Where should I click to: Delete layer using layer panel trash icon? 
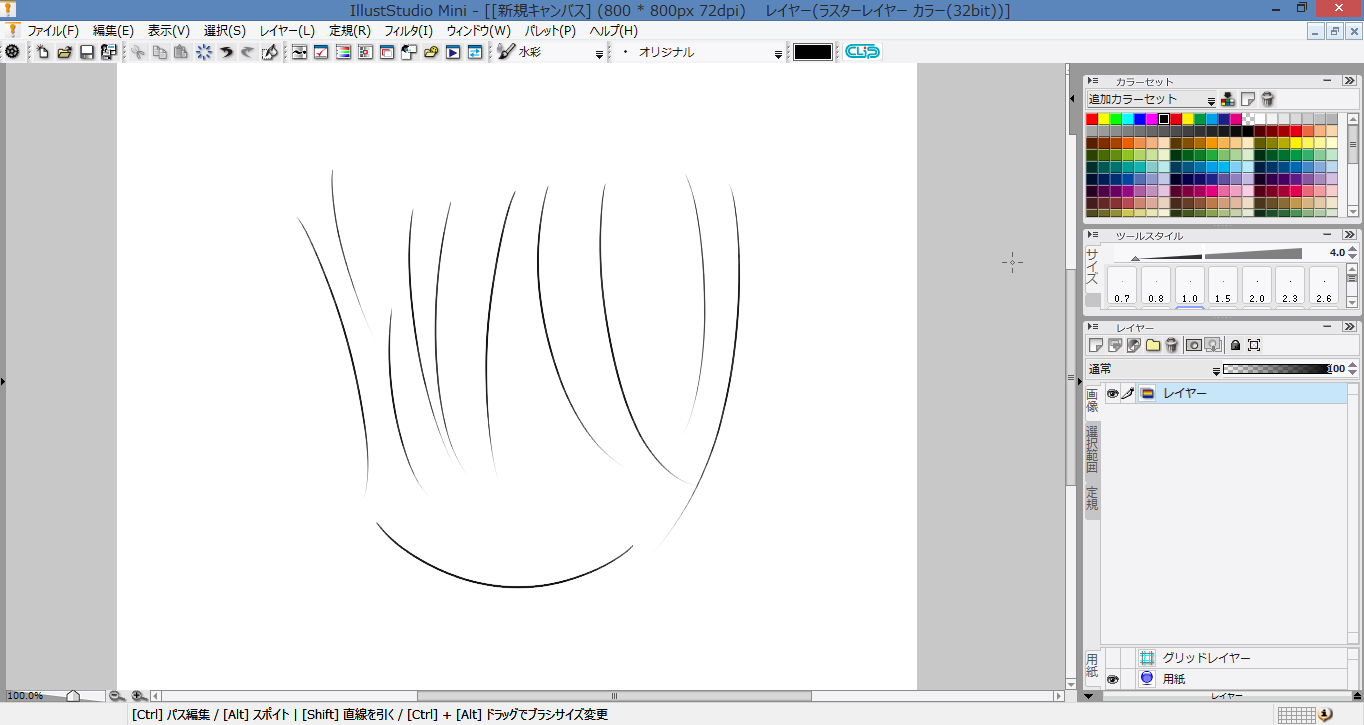coord(1171,345)
